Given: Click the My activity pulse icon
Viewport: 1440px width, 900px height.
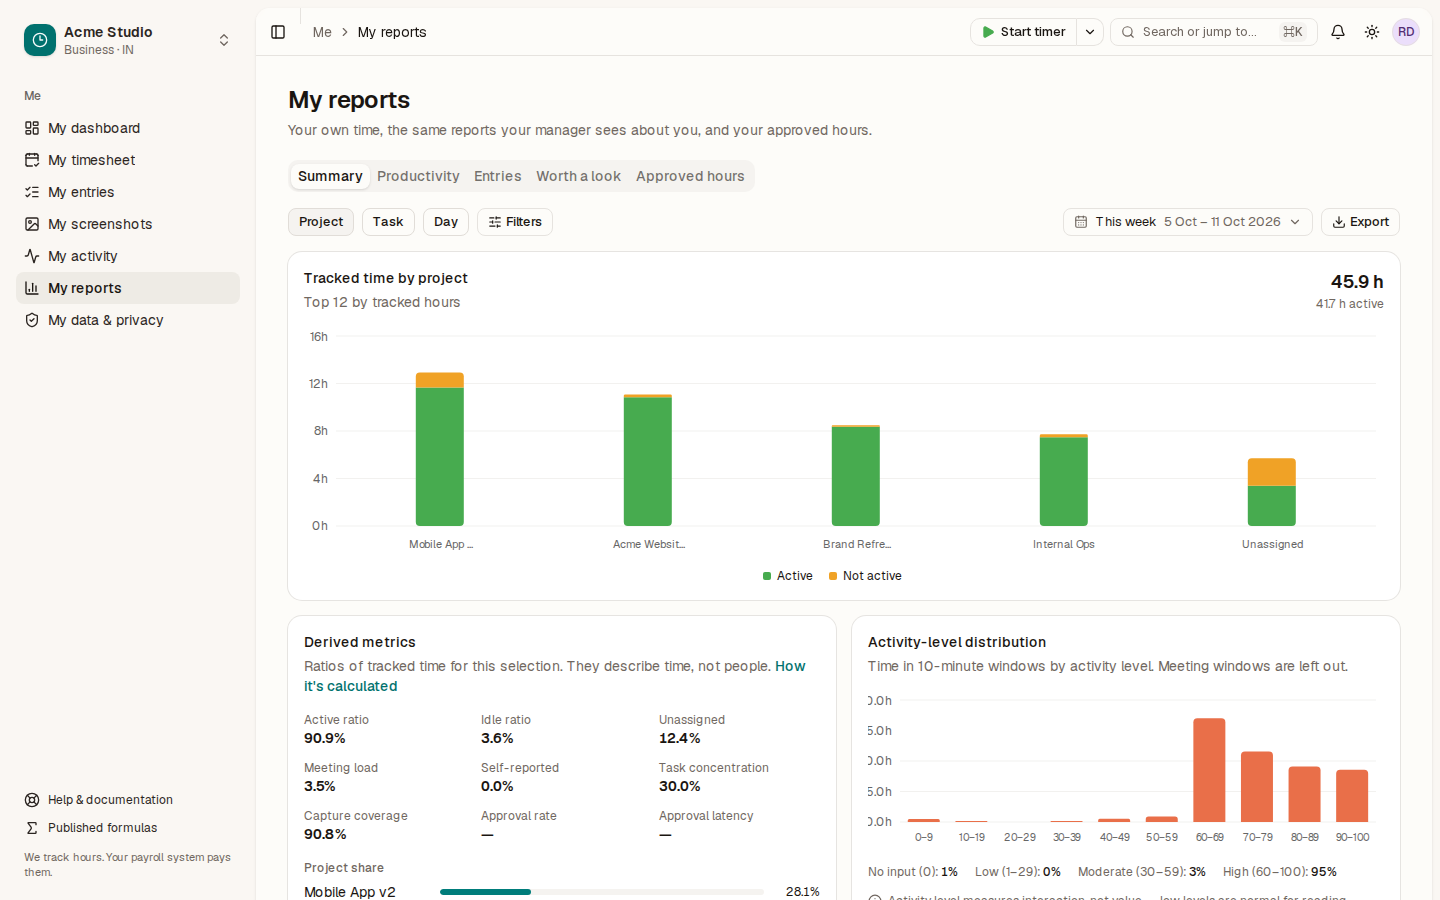Looking at the screenshot, I should point(32,256).
